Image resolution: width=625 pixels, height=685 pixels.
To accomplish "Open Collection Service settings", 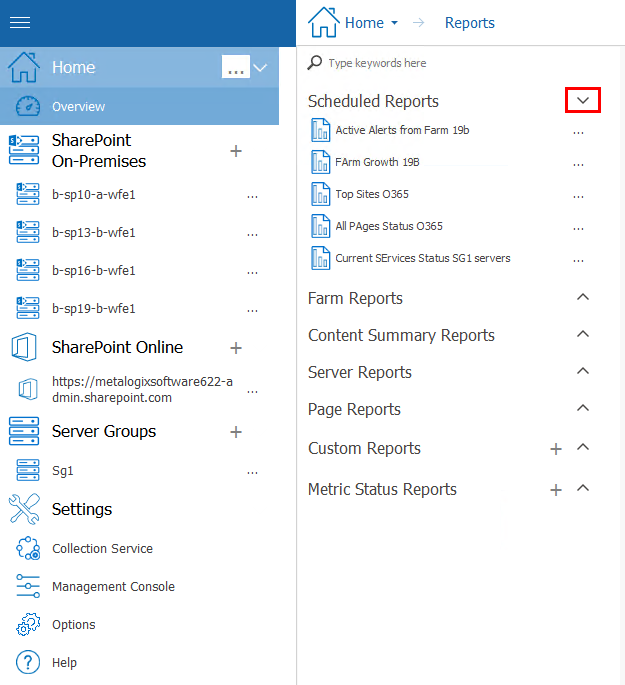I will (x=103, y=549).
